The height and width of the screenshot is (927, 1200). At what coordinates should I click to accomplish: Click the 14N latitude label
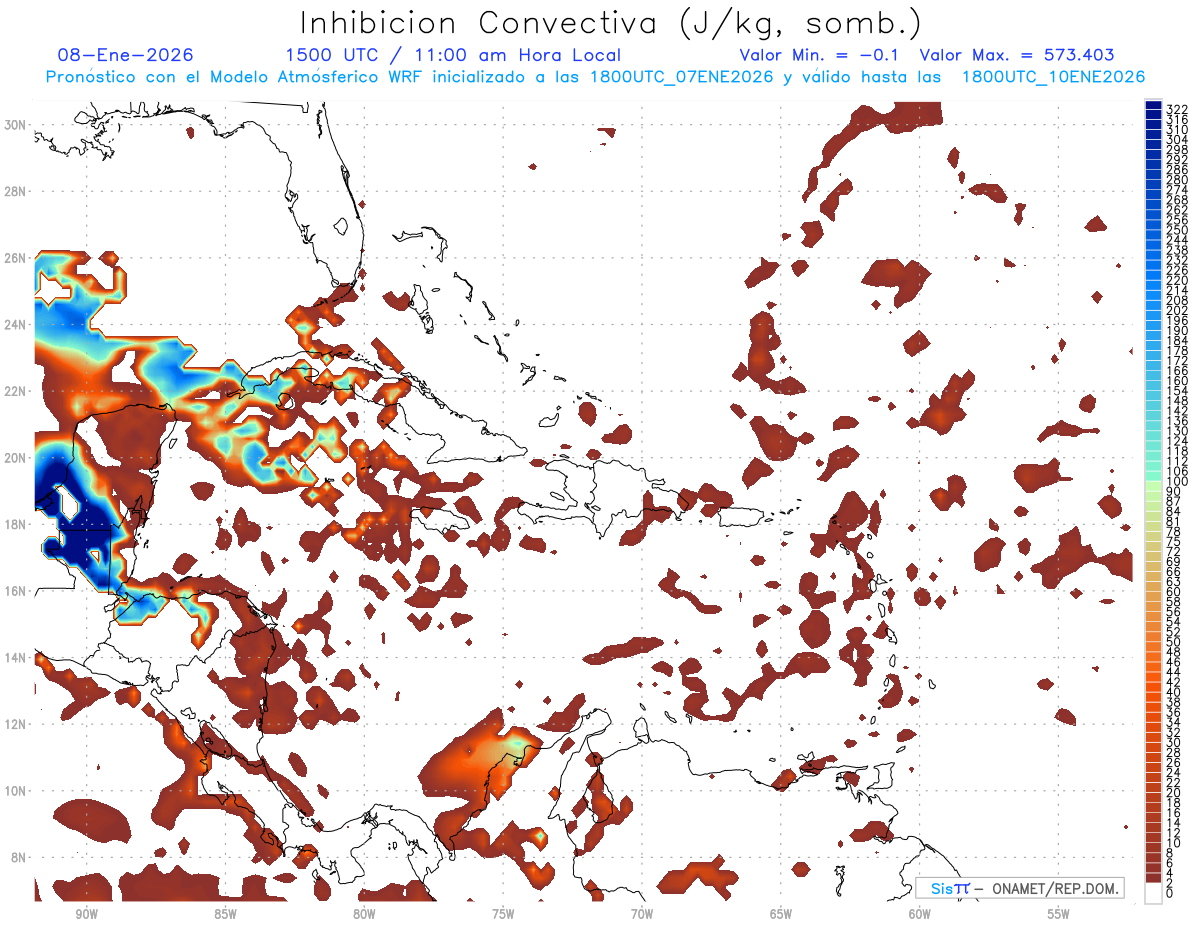(17, 657)
